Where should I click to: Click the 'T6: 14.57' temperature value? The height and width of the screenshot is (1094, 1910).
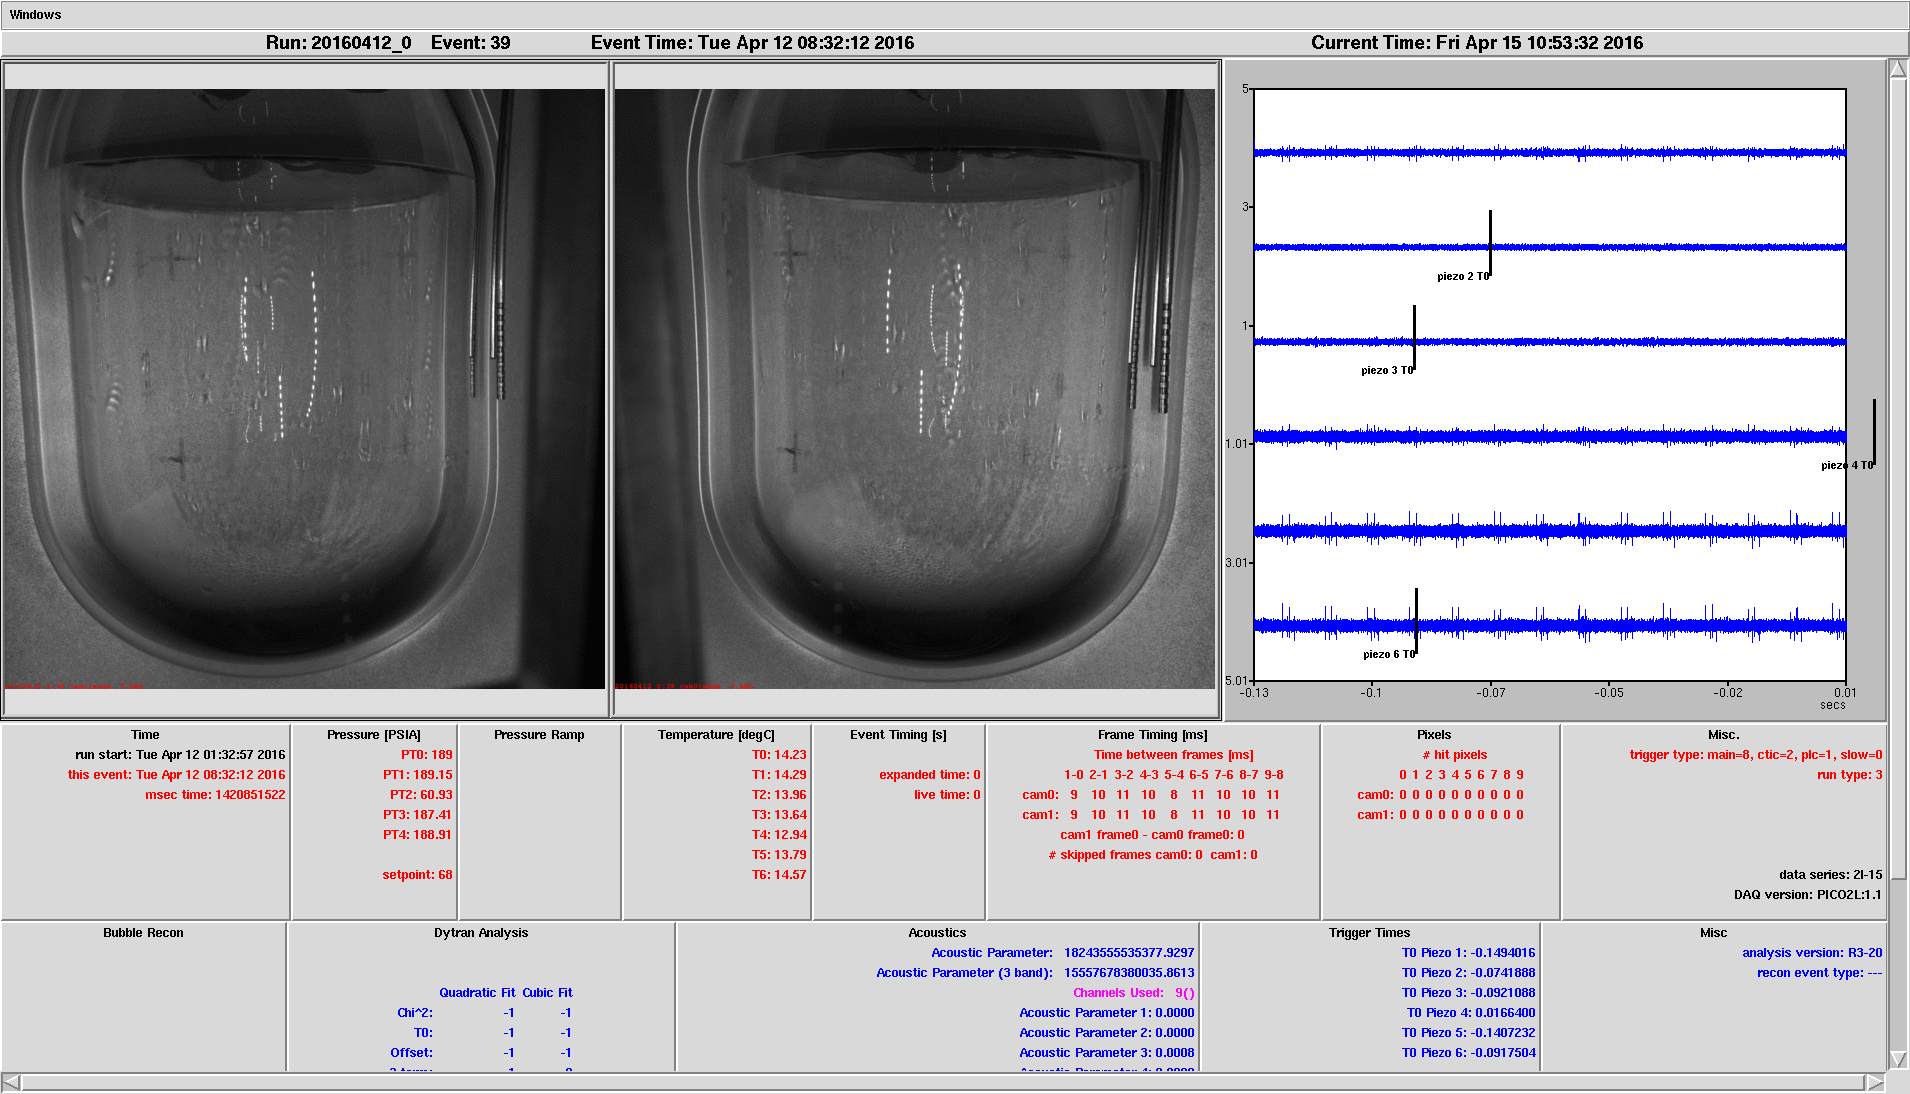click(x=779, y=875)
